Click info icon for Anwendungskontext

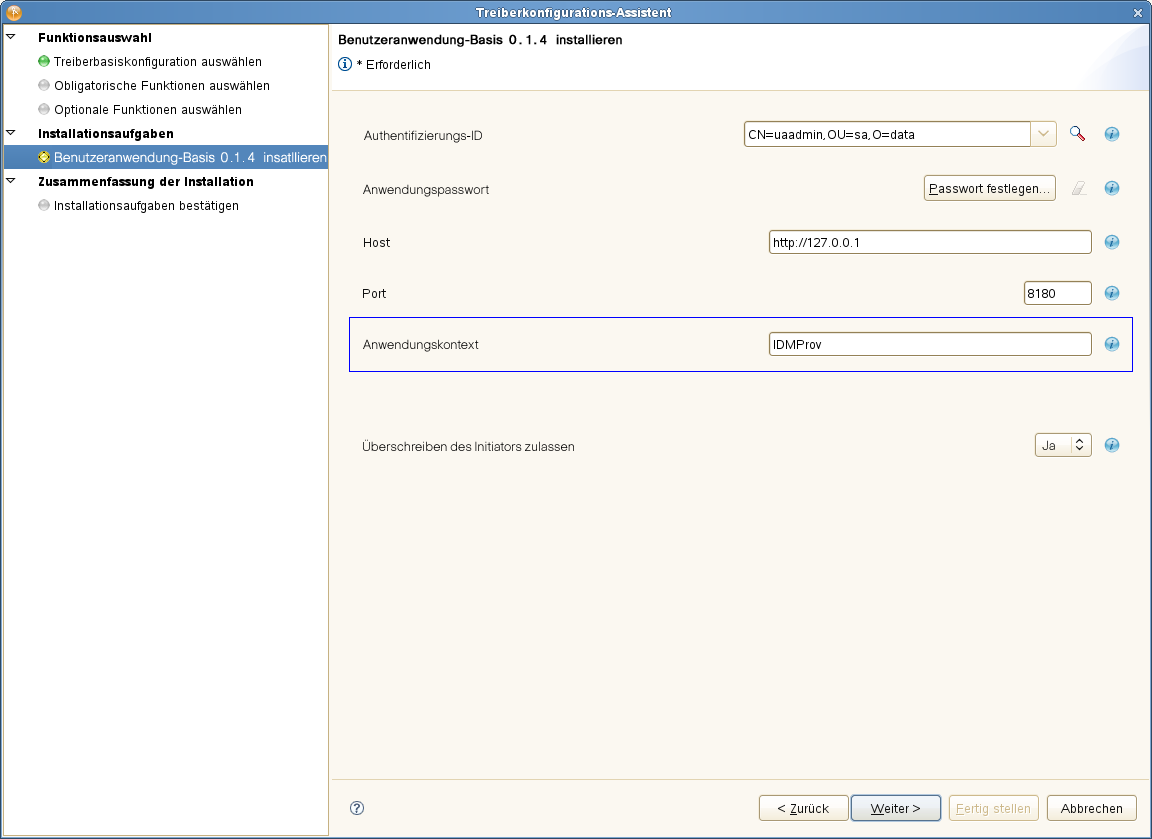click(x=1111, y=344)
